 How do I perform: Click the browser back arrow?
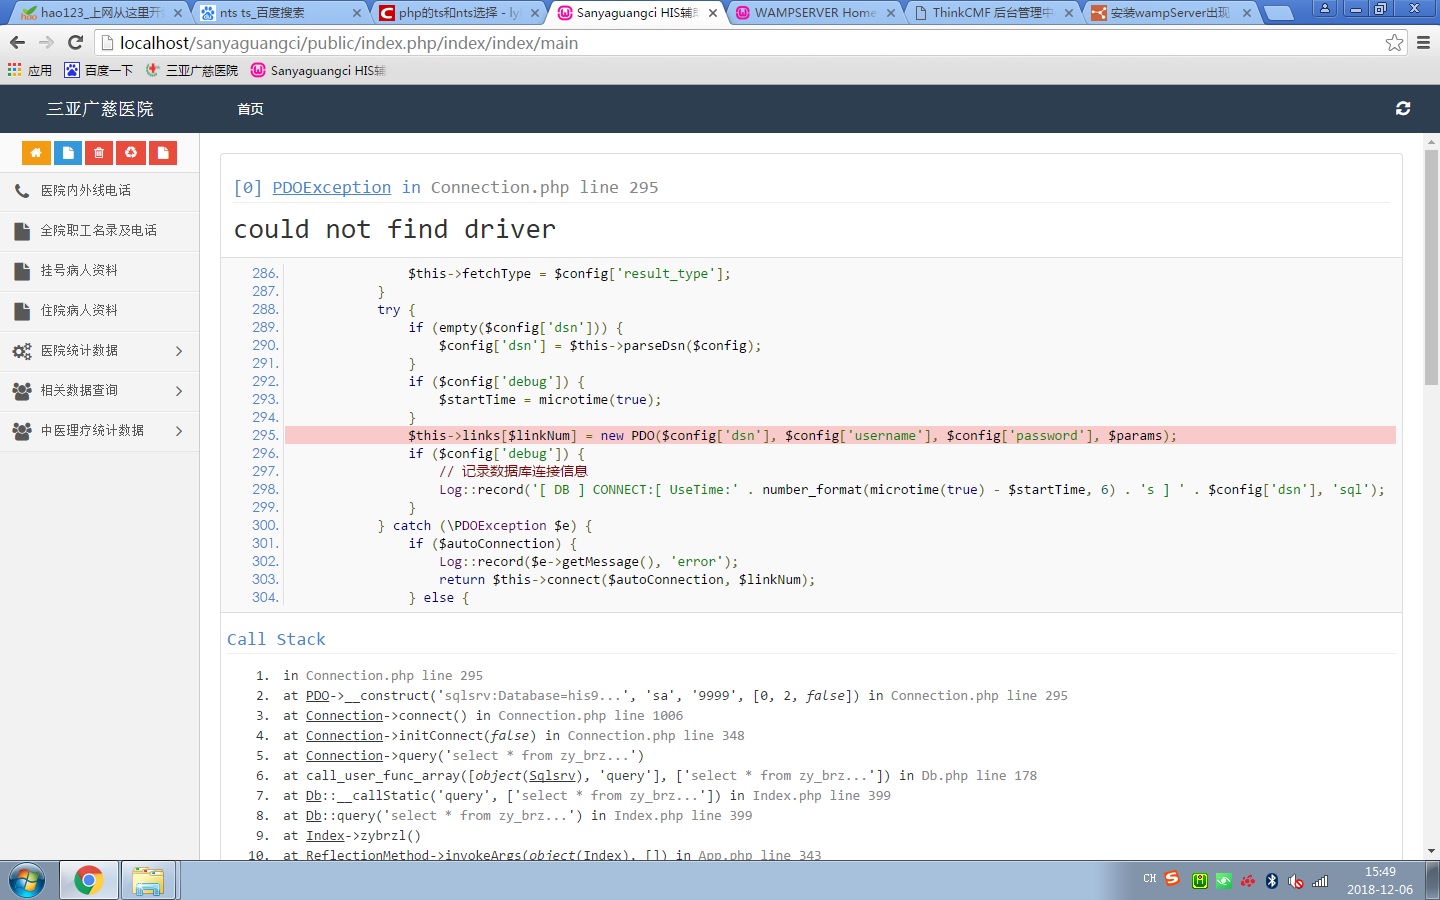(x=17, y=42)
